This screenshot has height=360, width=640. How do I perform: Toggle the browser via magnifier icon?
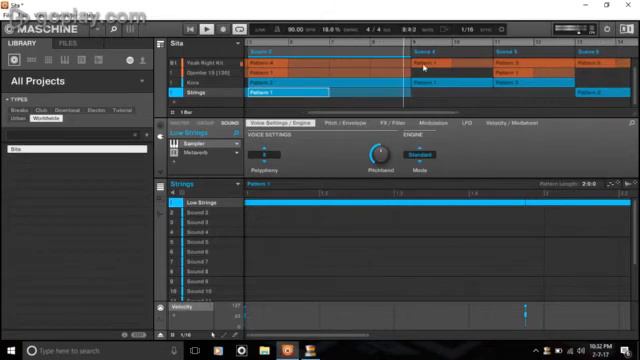click(114, 29)
